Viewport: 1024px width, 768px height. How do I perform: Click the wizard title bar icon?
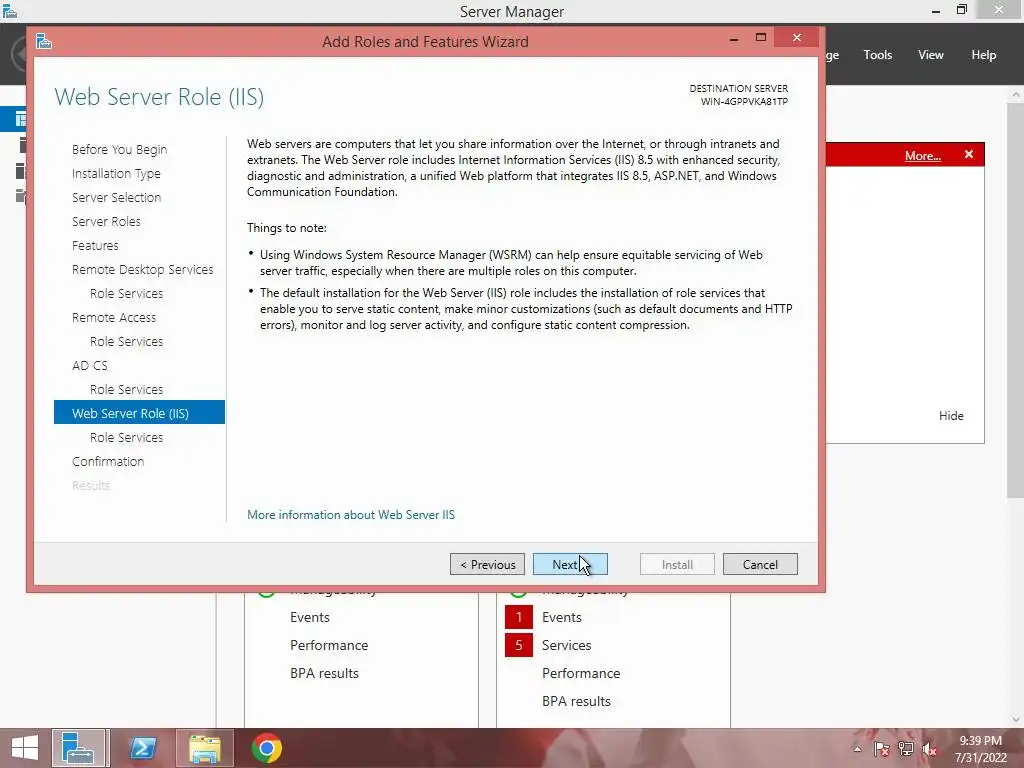coord(44,42)
